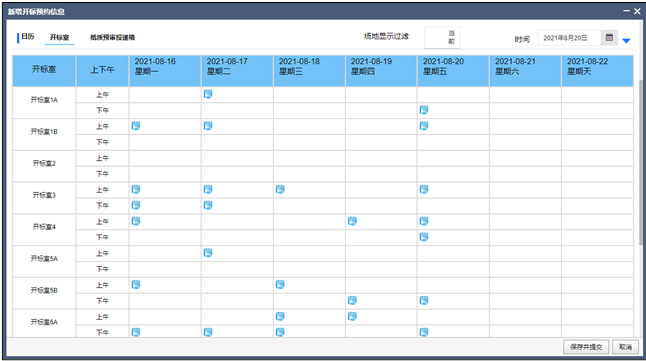This screenshot has width=646, height=361.
Task: Select the 开标室1A row label
Action: (44, 100)
